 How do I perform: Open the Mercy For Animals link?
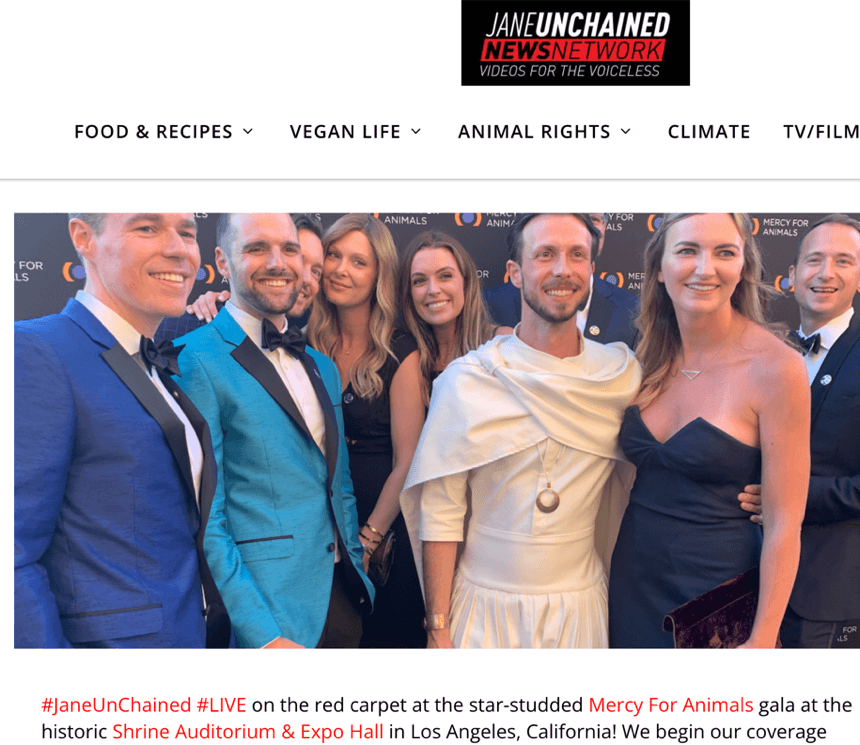670,705
